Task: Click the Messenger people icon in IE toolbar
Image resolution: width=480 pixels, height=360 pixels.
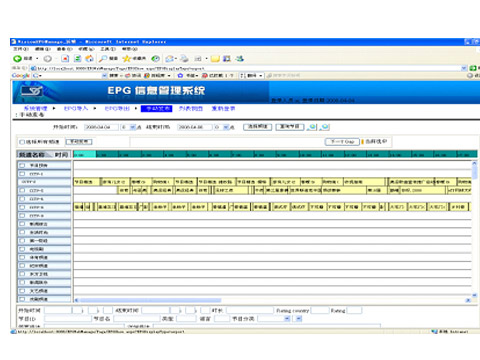Action: (240, 59)
